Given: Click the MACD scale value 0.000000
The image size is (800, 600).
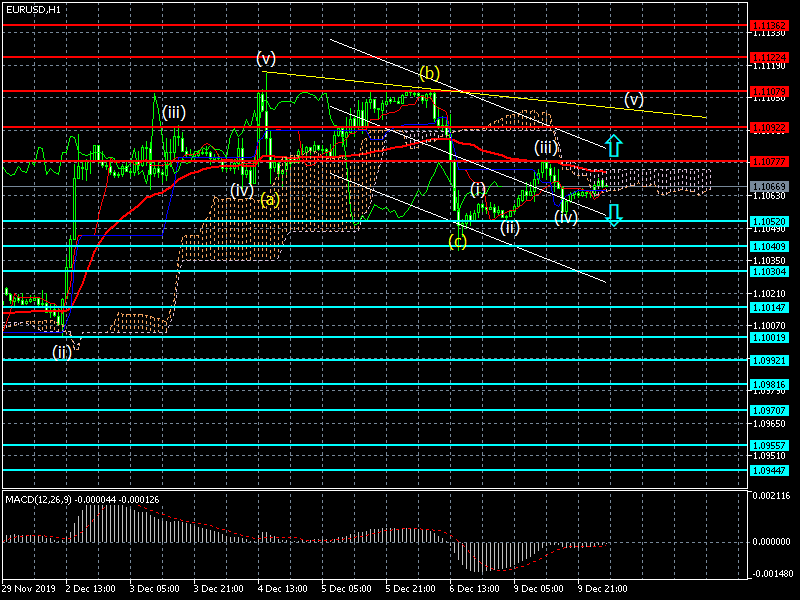Looking at the screenshot, I should (x=771, y=542).
